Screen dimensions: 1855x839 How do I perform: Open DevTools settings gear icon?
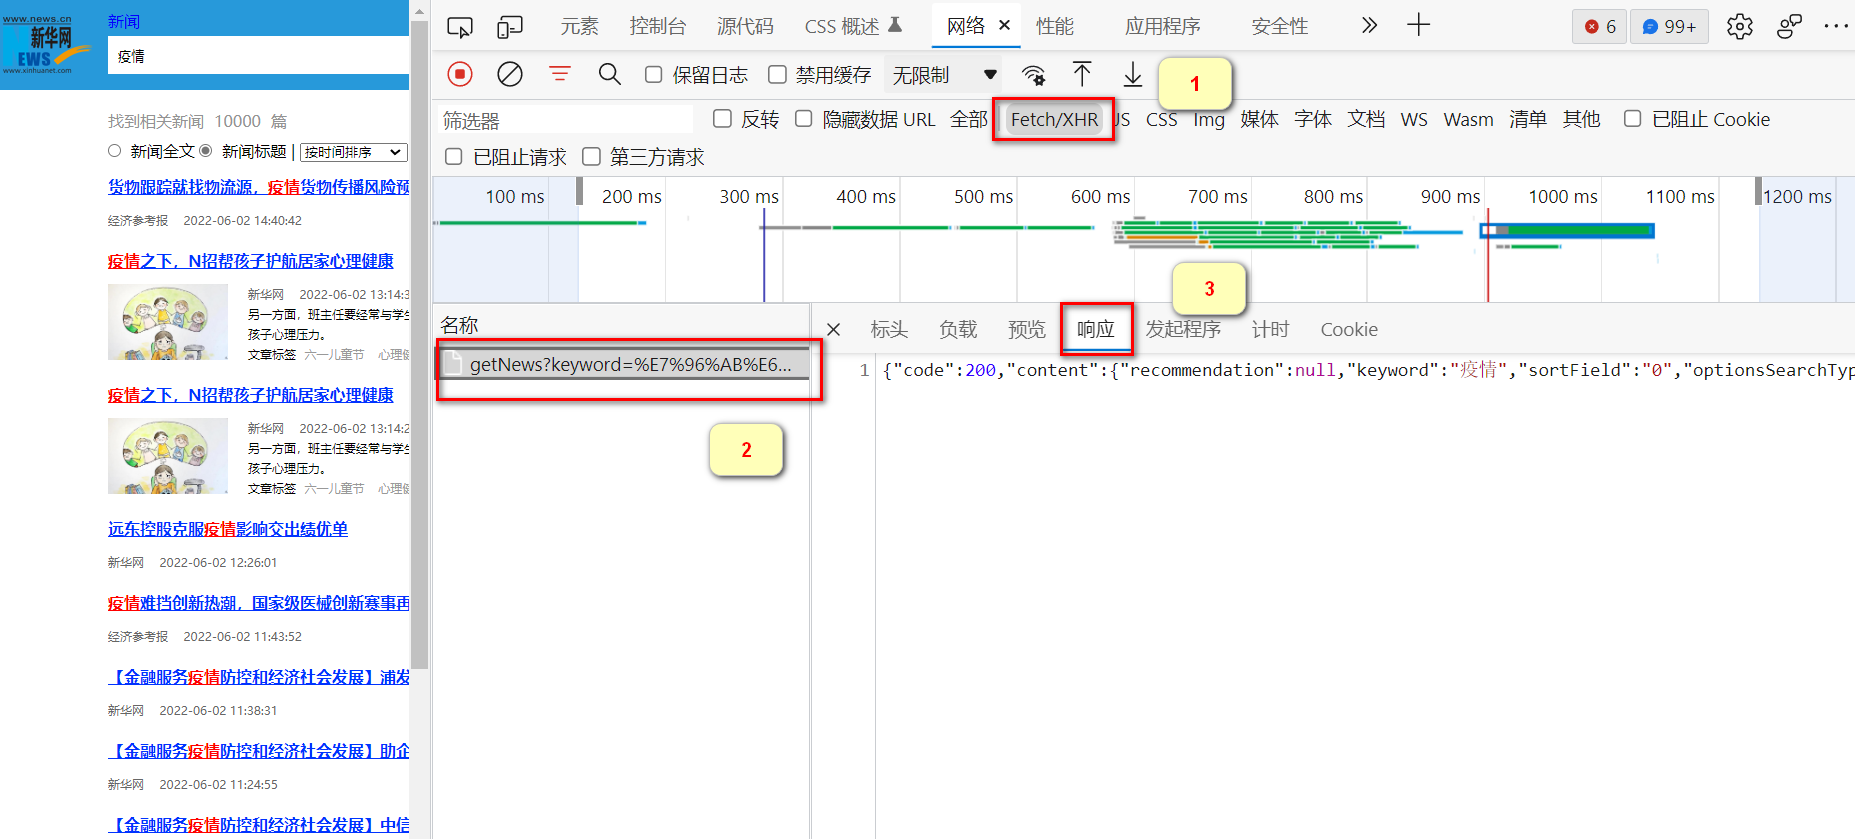[x=1739, y=26]
